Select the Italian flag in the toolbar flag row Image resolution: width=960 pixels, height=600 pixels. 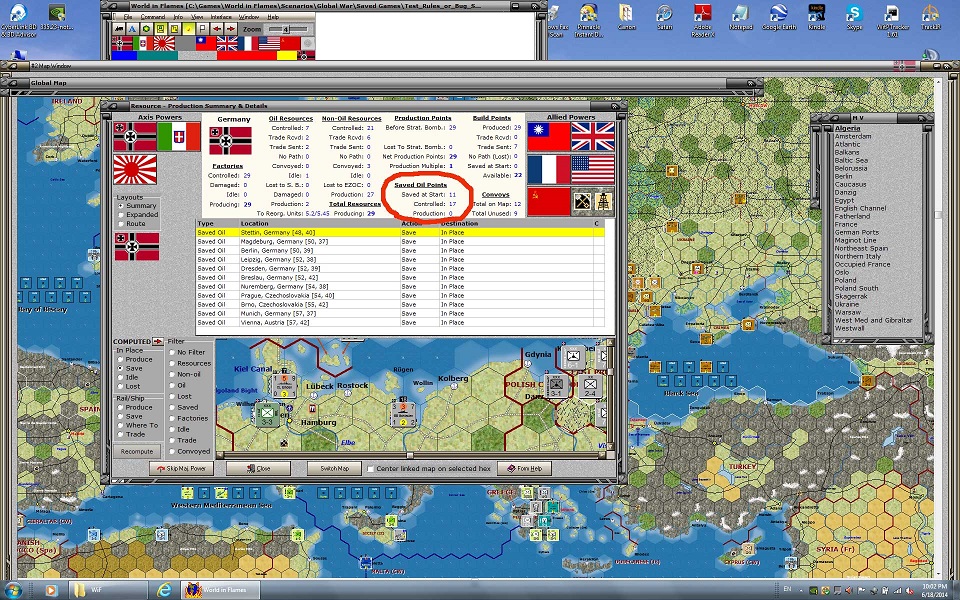tap(143, 43)
